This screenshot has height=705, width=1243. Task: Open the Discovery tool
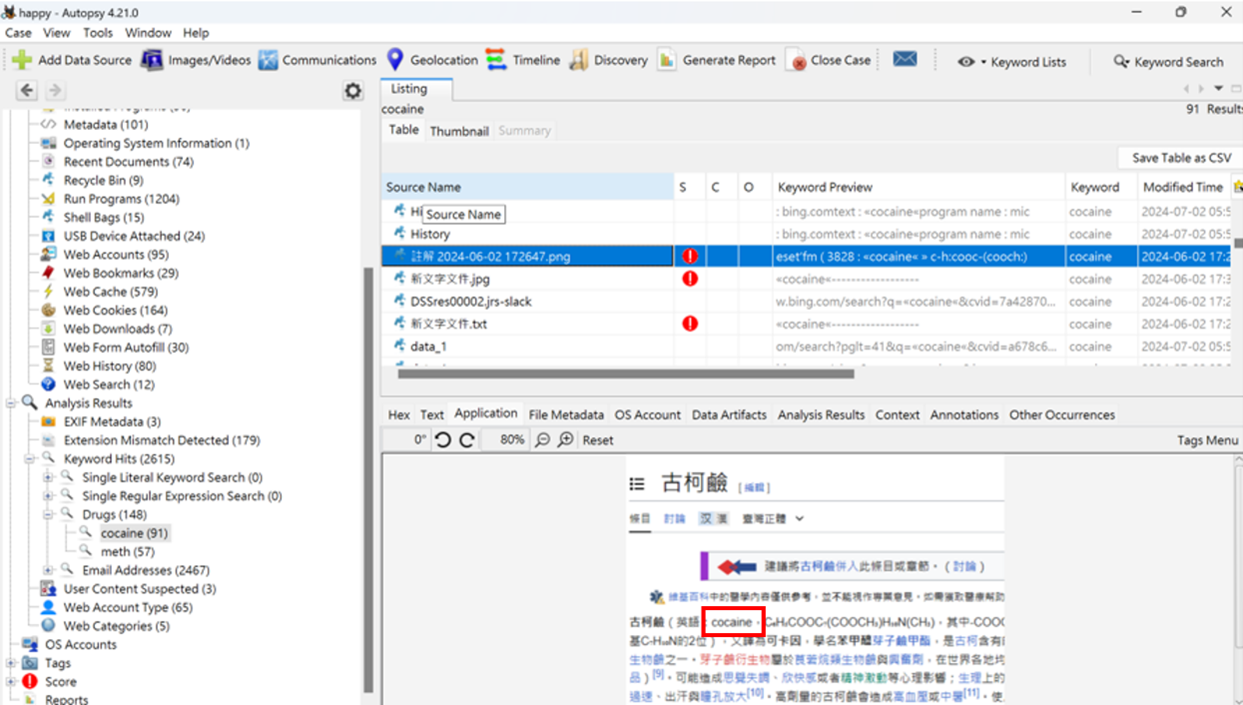pyautogui.click(x=608, y=60)
